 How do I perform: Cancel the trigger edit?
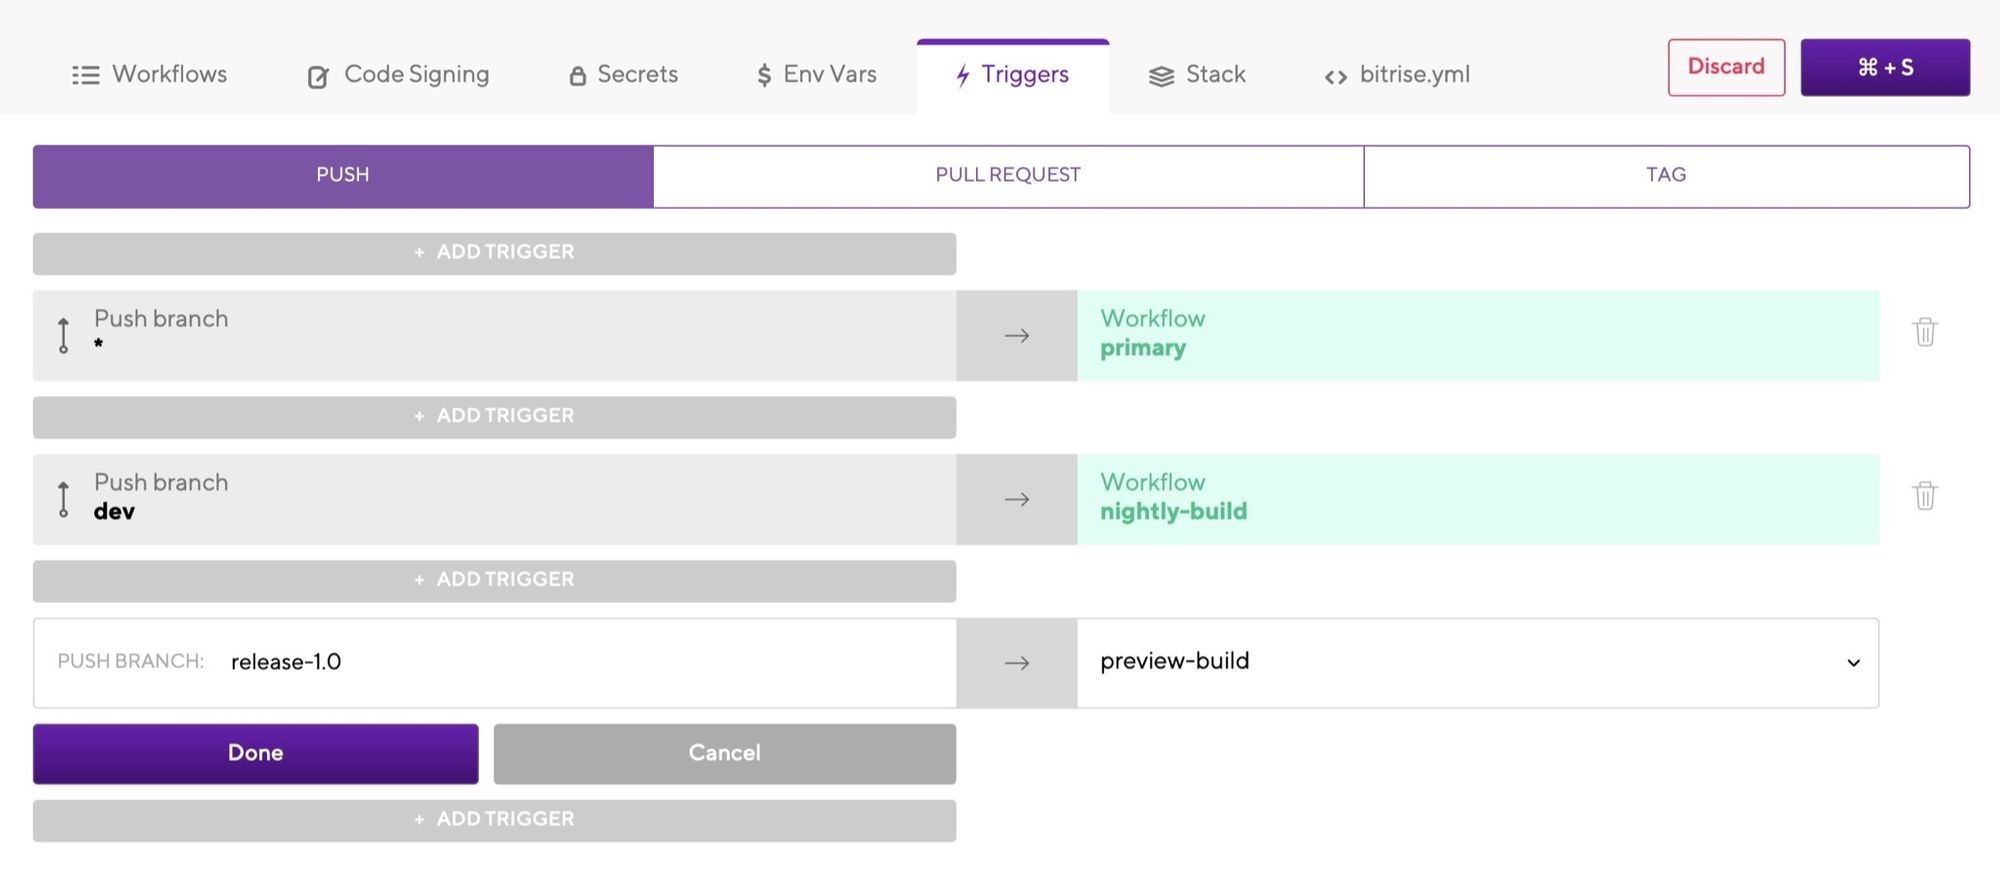(724, 753)
